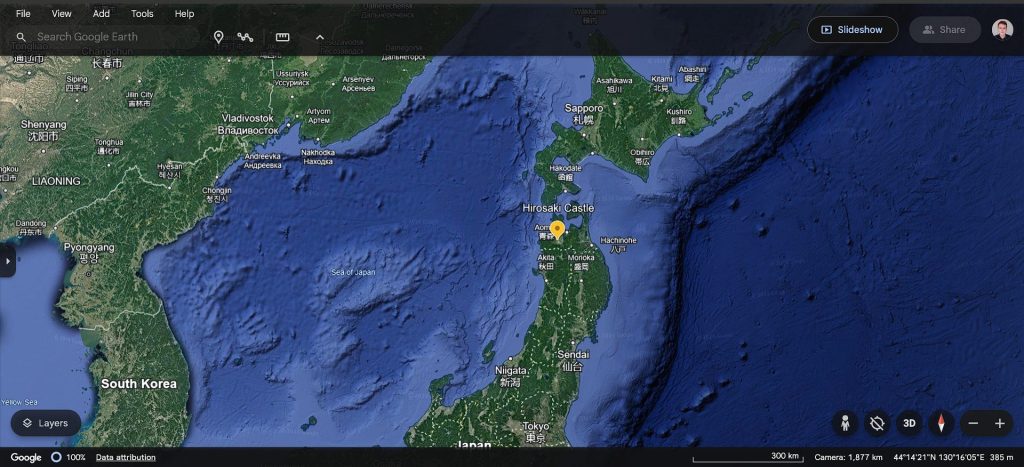The image size is (1024, 467).
Task: Open the Tools menu
Action: tap(142, 14)
